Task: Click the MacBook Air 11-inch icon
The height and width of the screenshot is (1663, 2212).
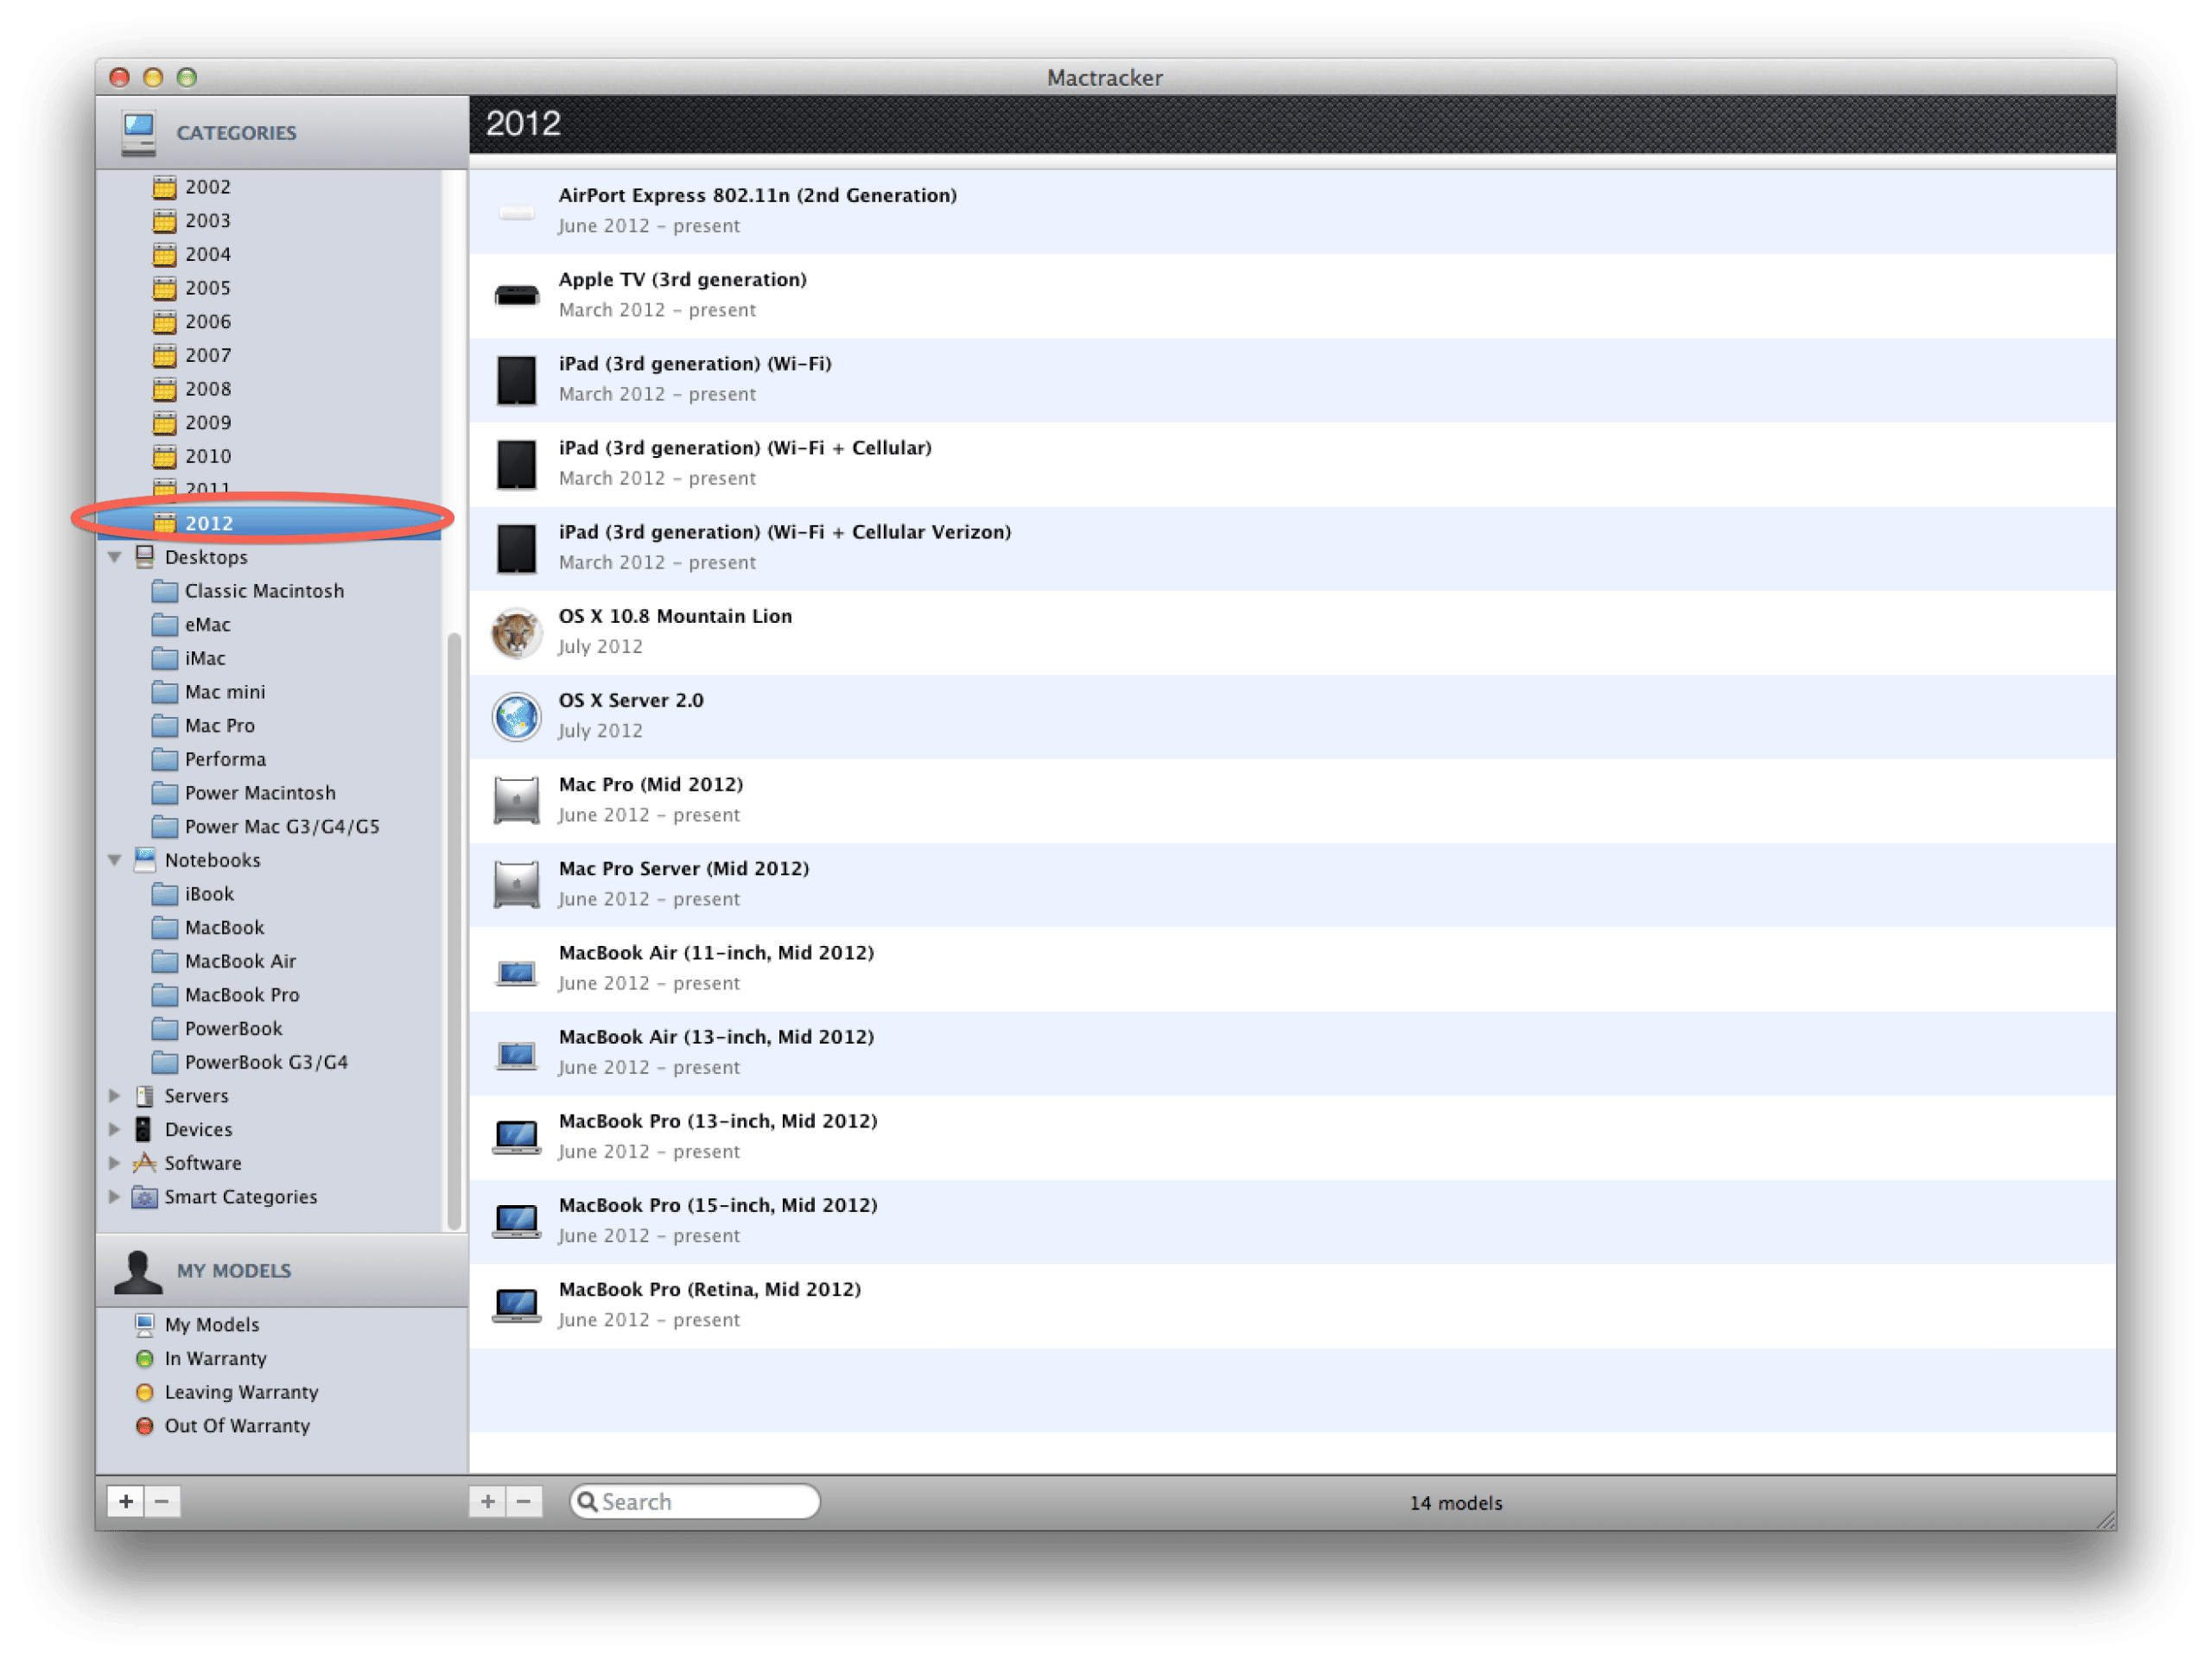Action: click(x=517, y=972)
